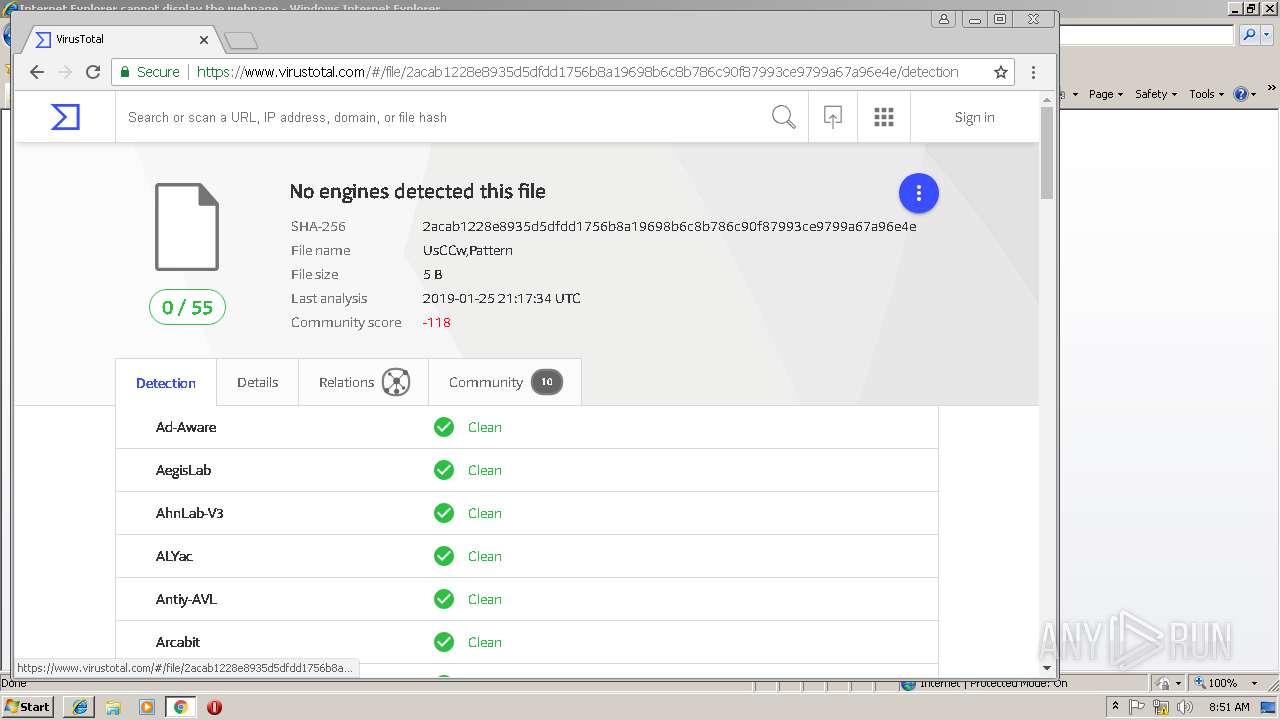1280x720 pixels.
Task: Open the blue round more-actions button
Action: tap(918, 193)
